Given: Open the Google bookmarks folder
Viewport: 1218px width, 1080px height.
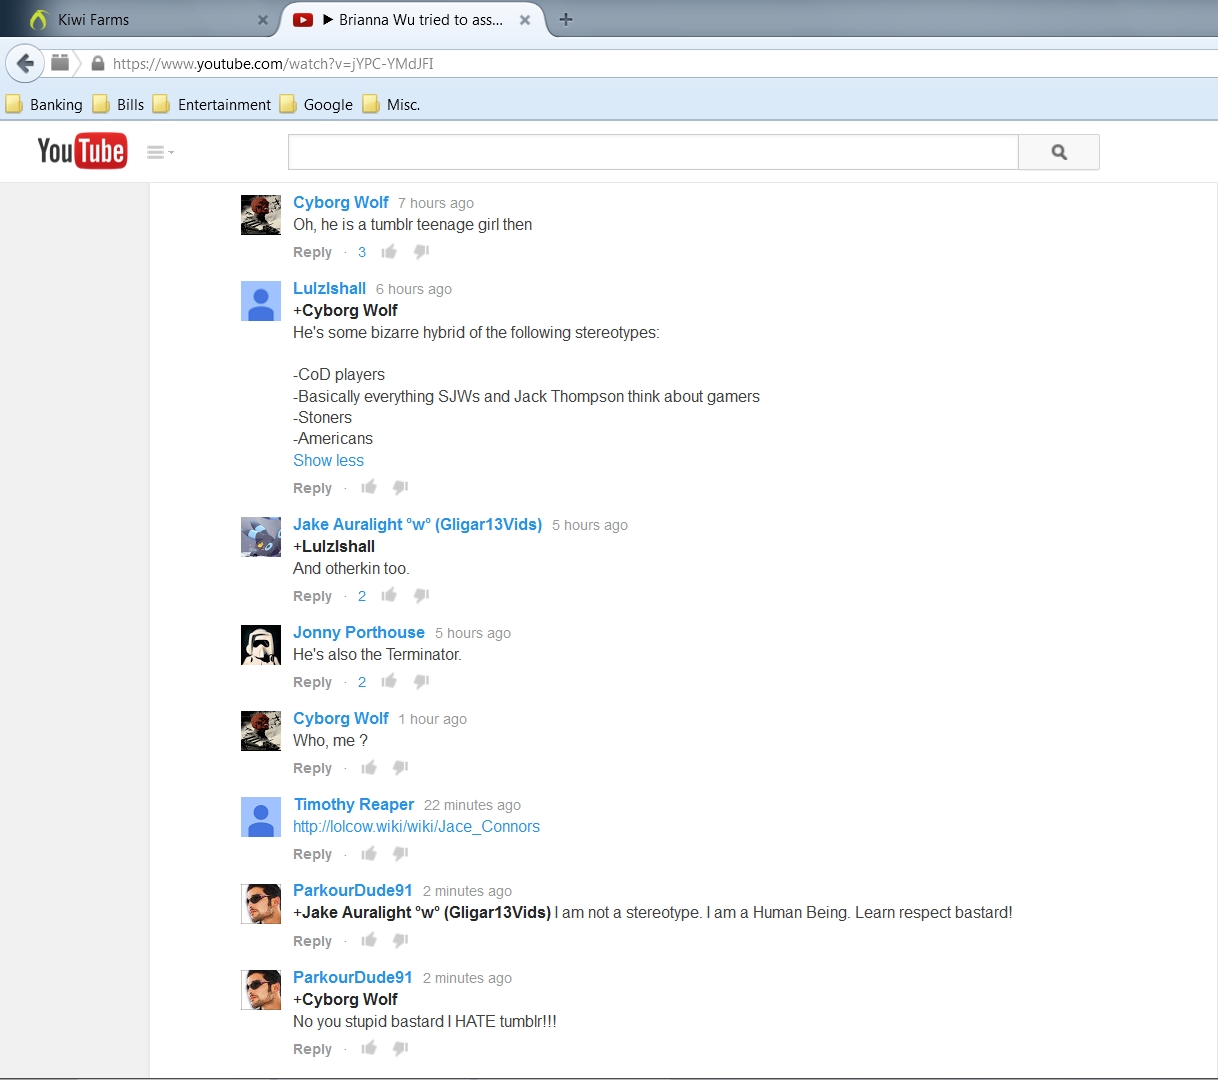Looking at the screenshot, I should coord(317,104).
